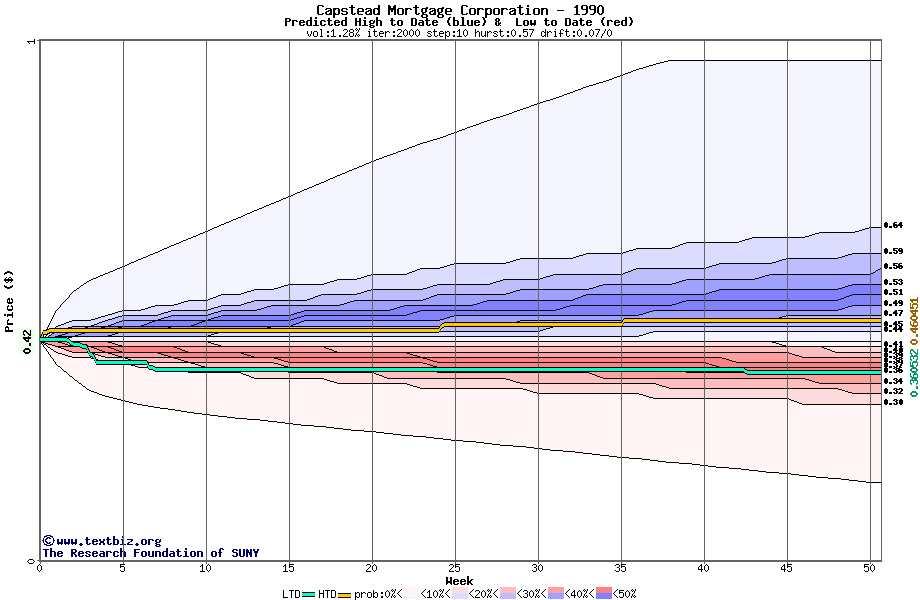The height and width of the screenshot is (600, 920).
Task: Click the 30%–40% probability legend swatch
Action: (x=556, y=594)
